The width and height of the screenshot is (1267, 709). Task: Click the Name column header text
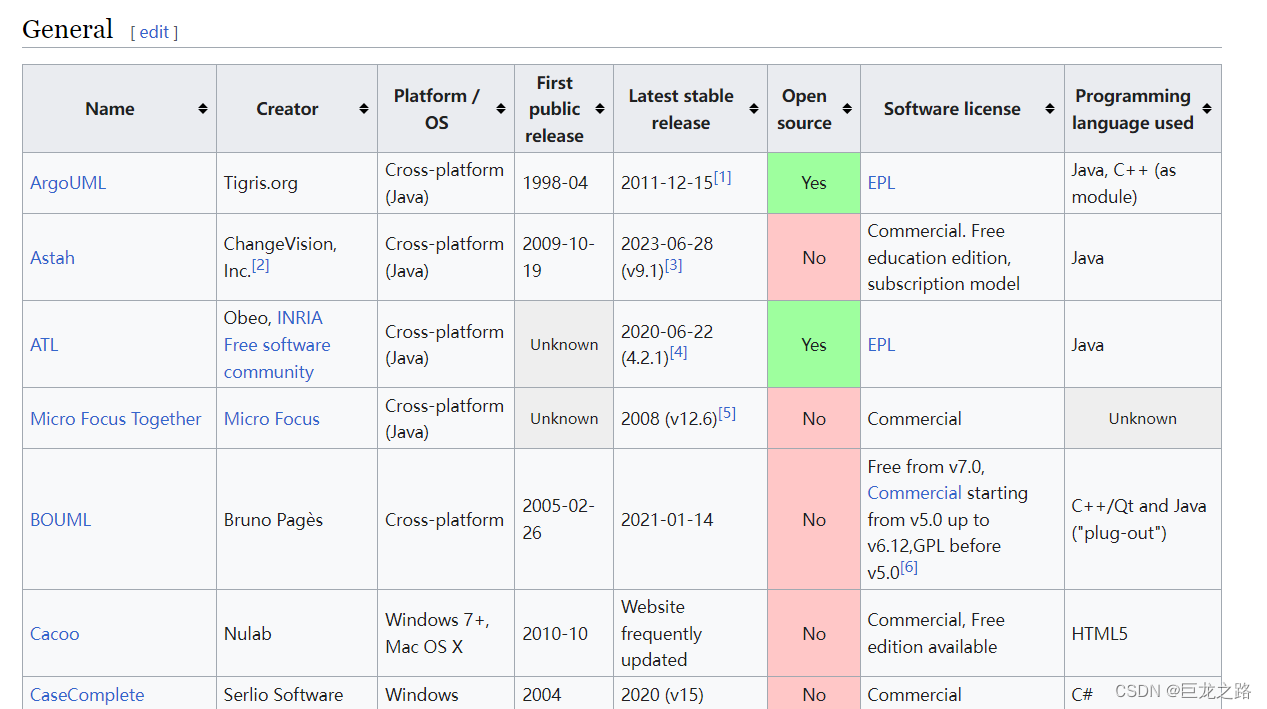[110, 109]
